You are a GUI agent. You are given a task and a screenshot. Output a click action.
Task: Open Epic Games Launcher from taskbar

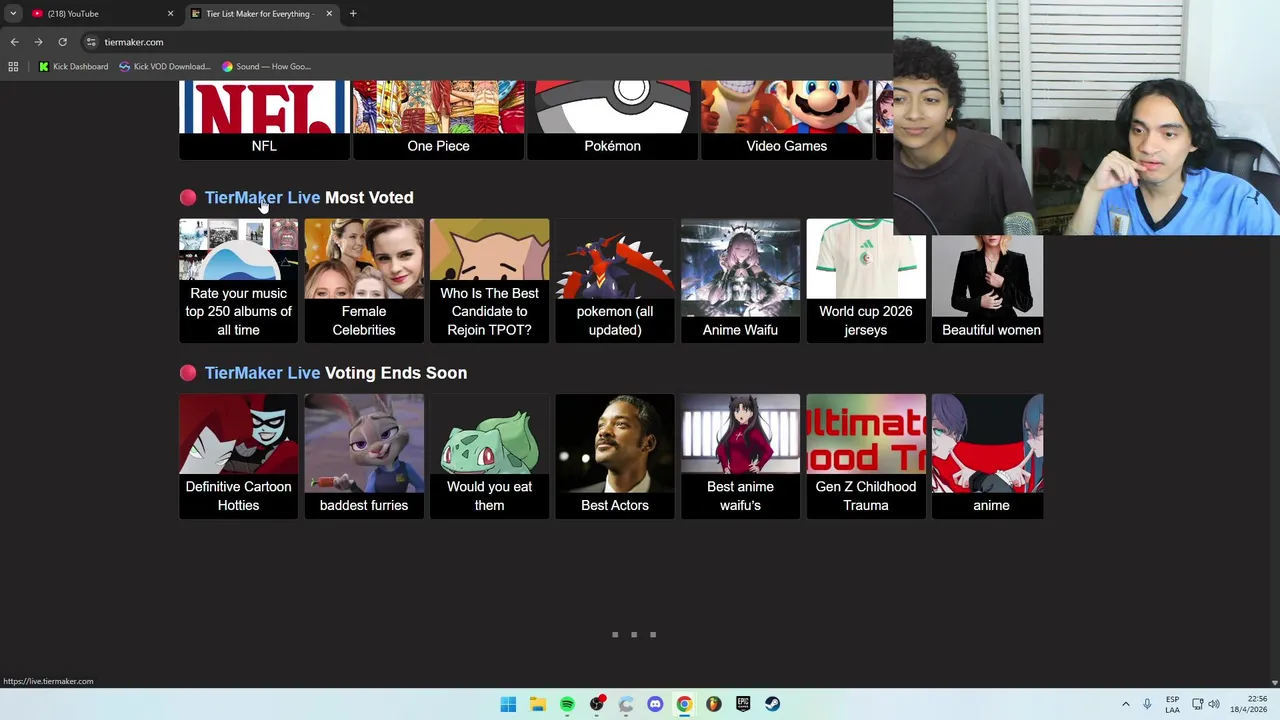(x=743, y=704)
